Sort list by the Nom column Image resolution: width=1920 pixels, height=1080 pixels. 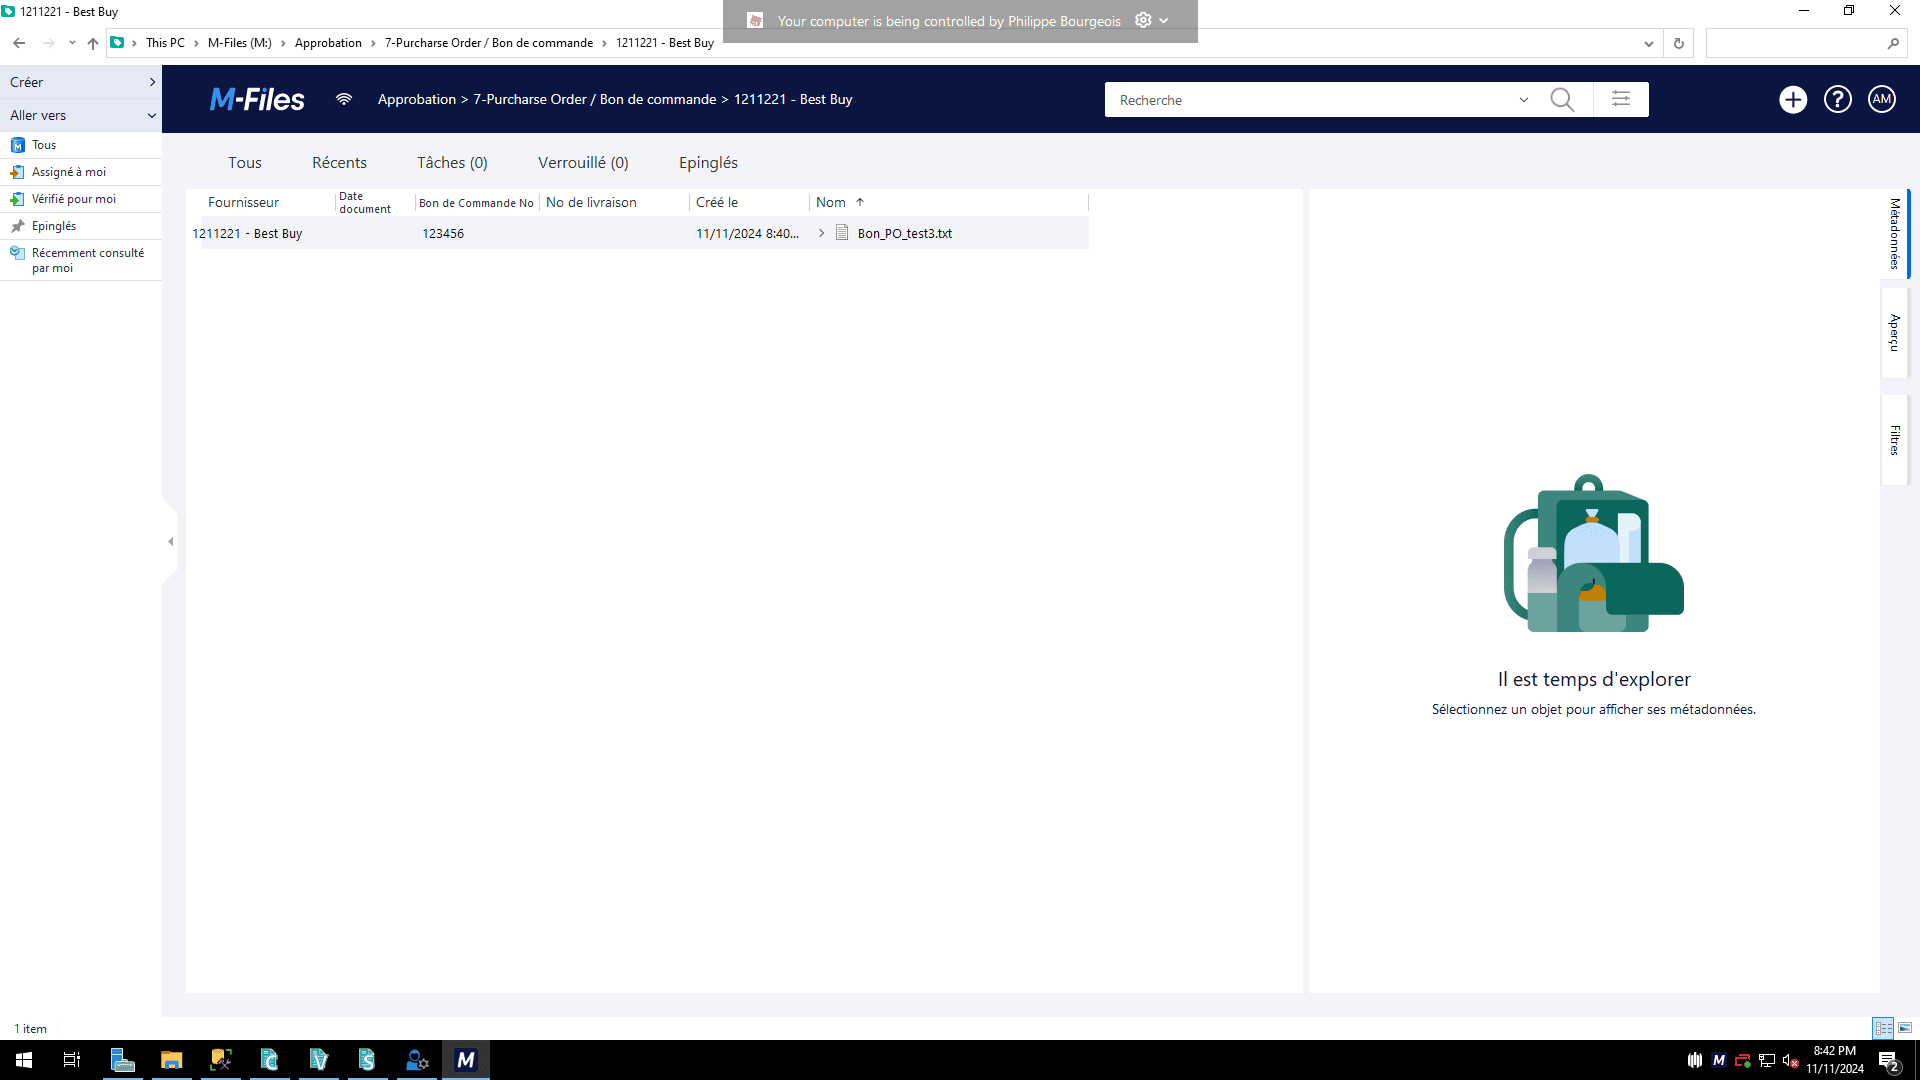tap(831, 202)
